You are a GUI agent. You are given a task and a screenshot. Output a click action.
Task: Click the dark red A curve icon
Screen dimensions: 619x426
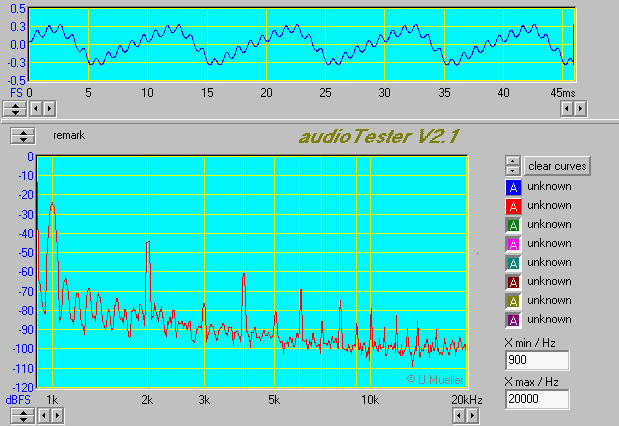click(513, 282)
